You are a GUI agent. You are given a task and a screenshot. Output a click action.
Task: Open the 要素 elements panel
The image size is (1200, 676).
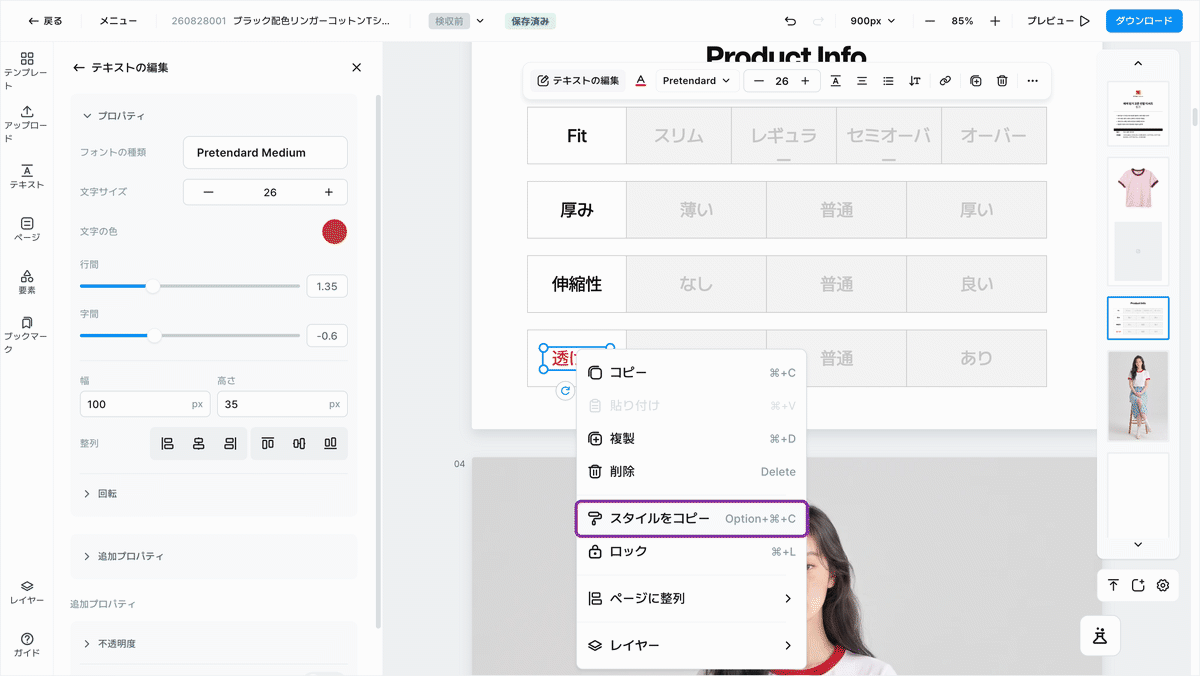(27, 282)
